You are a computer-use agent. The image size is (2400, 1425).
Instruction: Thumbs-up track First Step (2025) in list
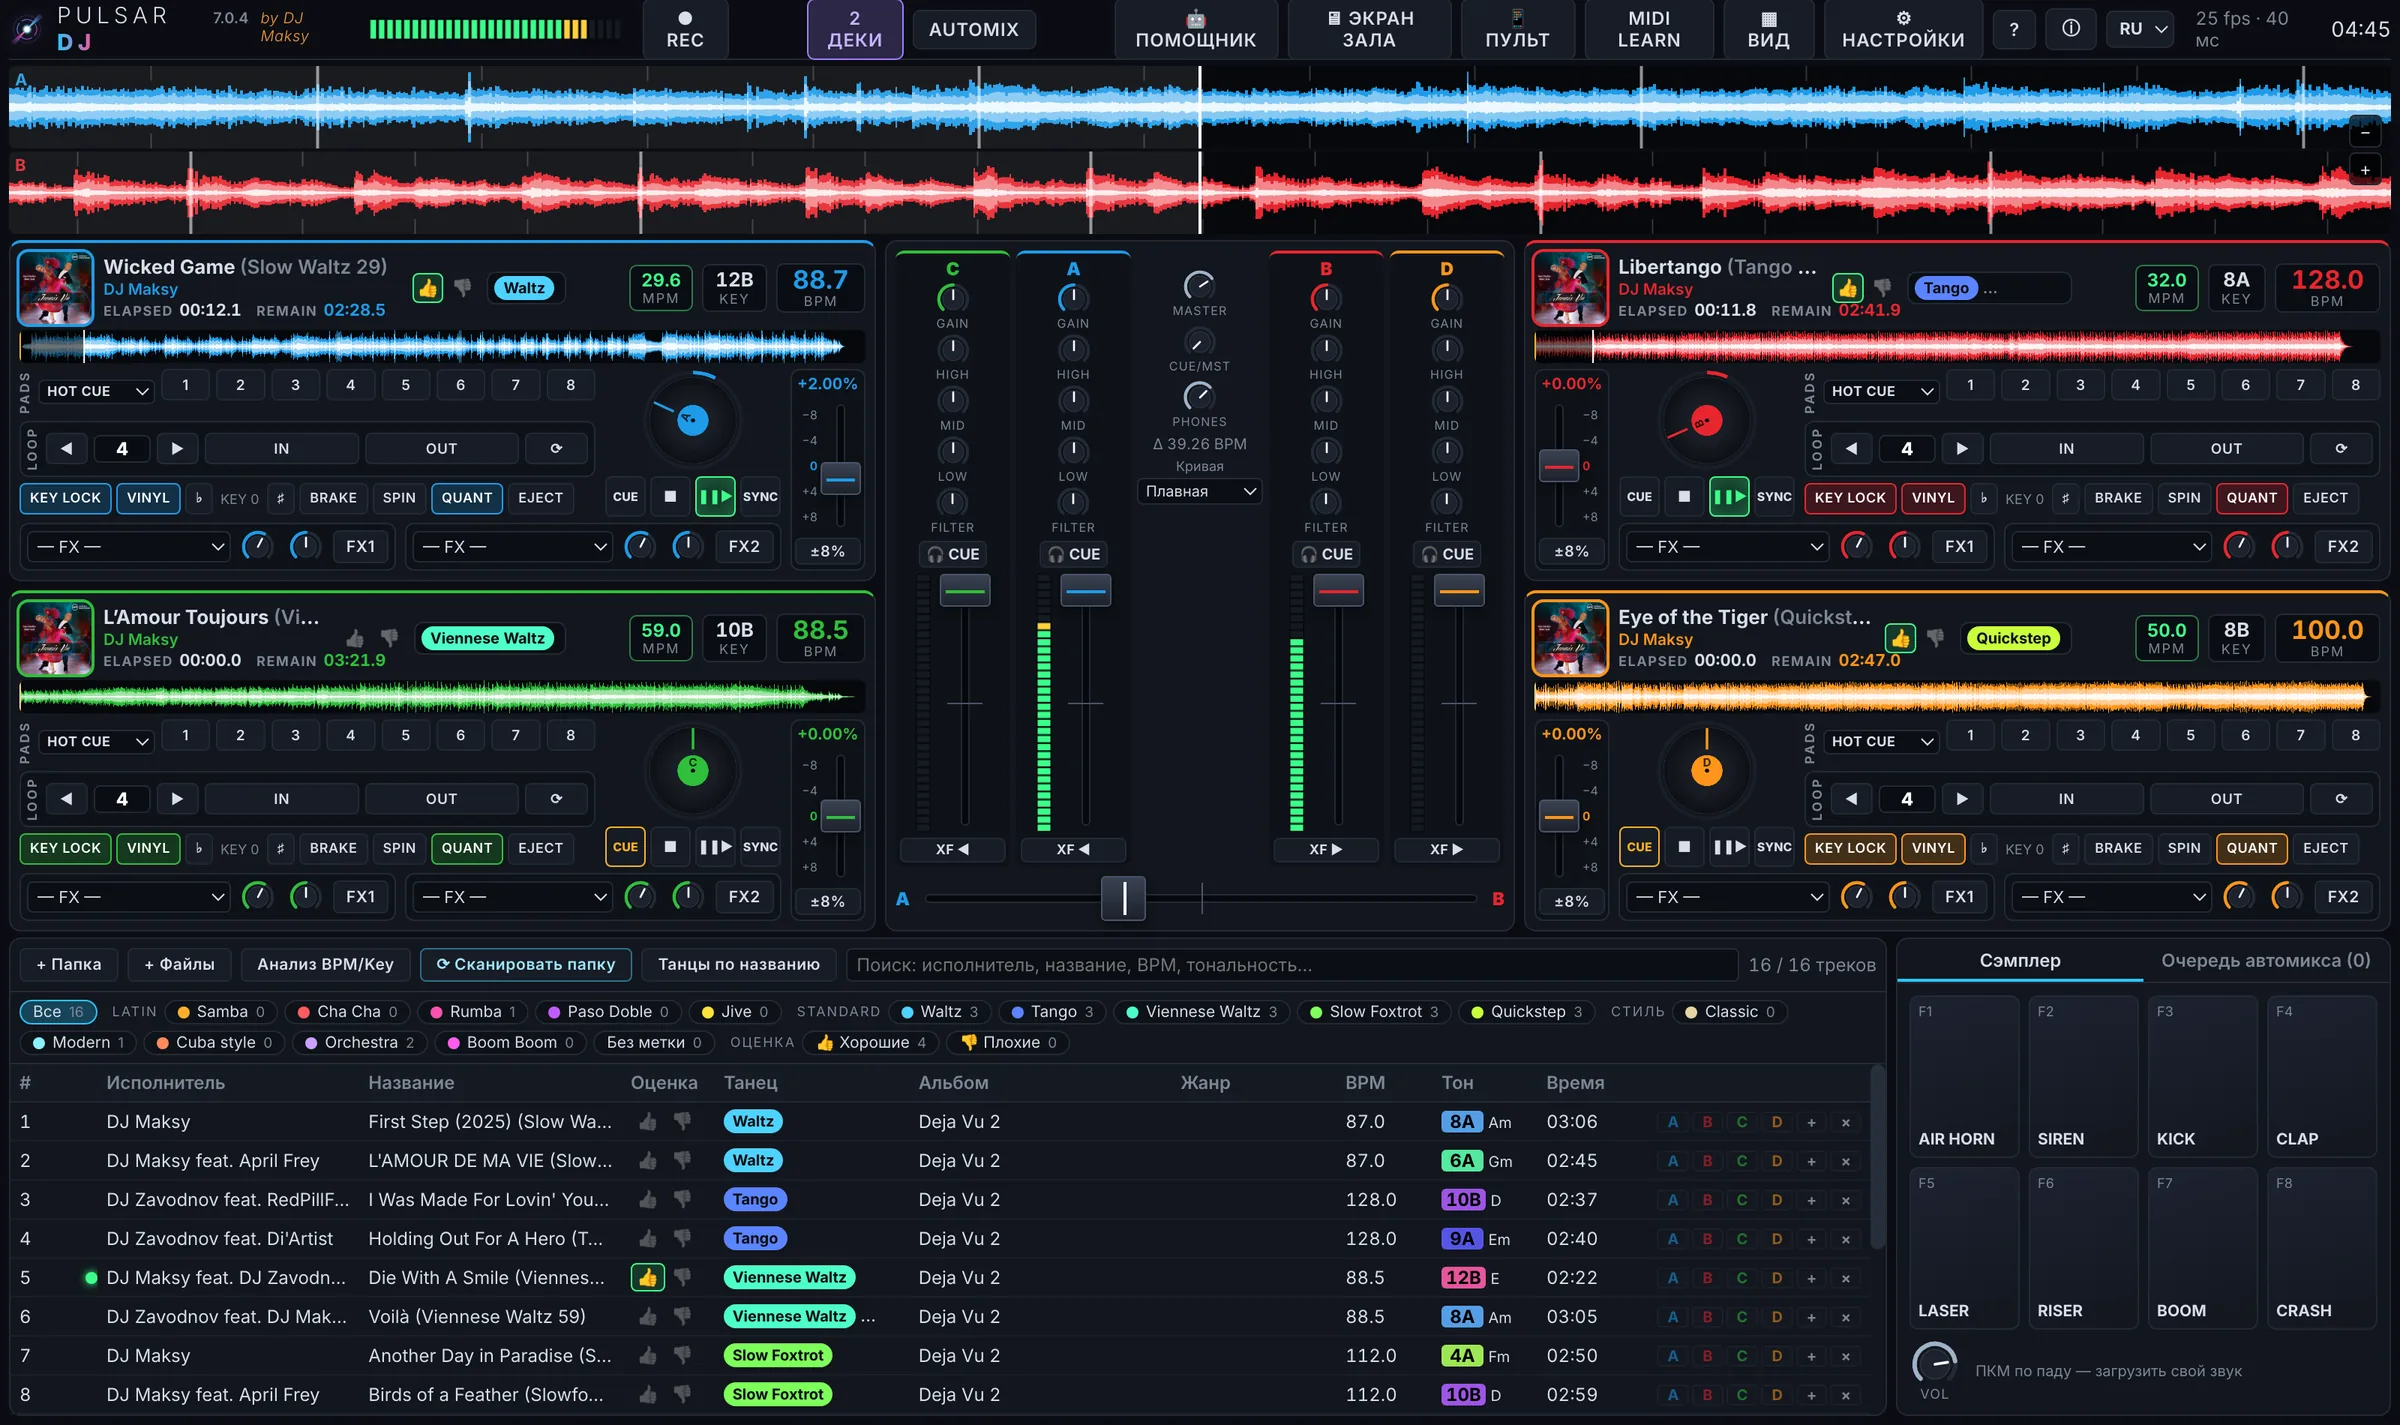pos(647,1121)
